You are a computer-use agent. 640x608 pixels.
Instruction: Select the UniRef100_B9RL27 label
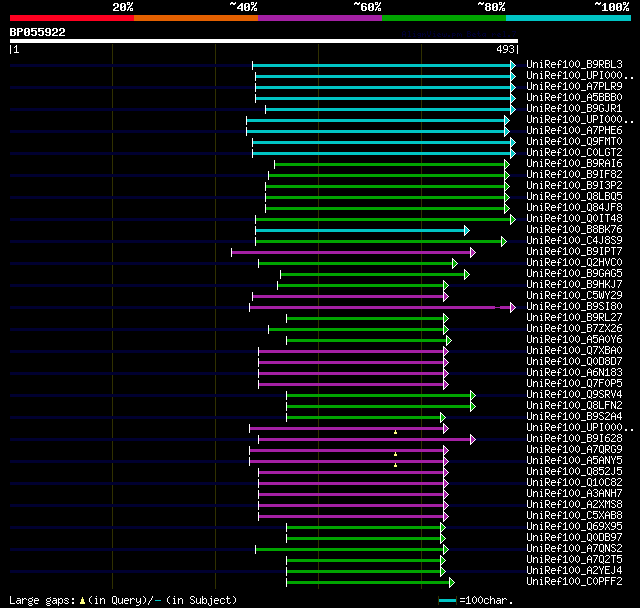574,318
